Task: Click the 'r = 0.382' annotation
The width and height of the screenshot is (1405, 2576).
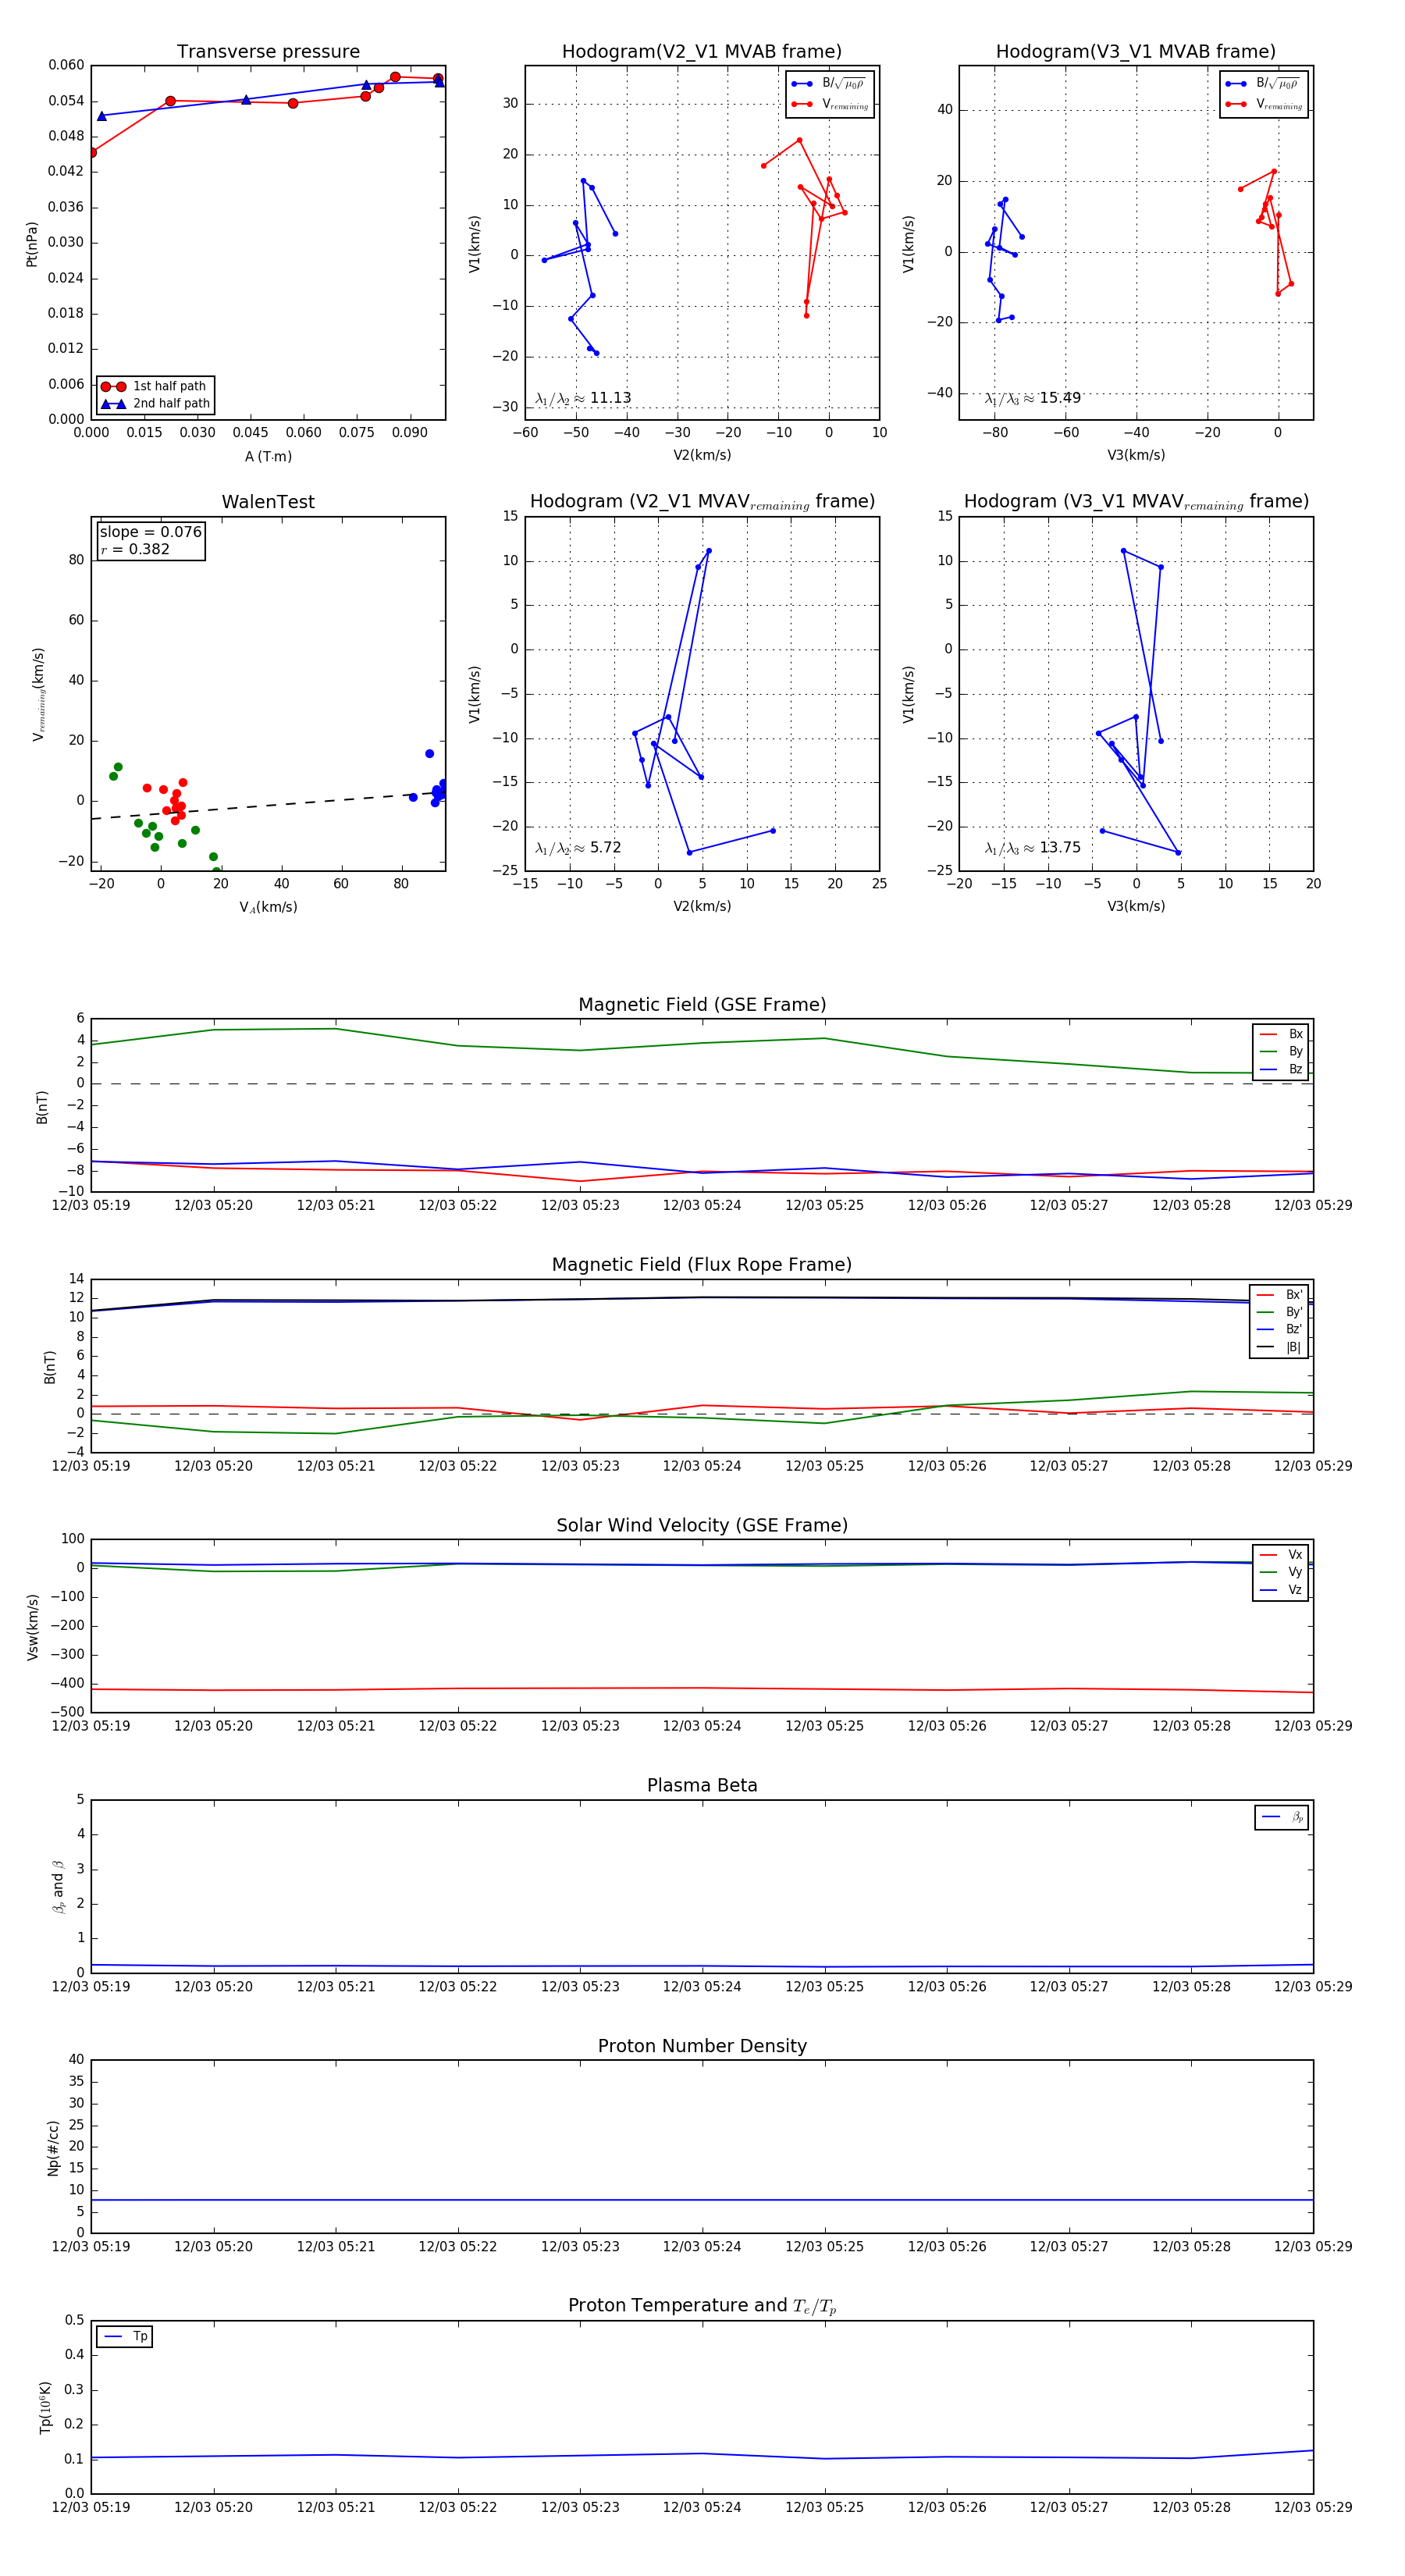Action: click(x=135, y=549)
